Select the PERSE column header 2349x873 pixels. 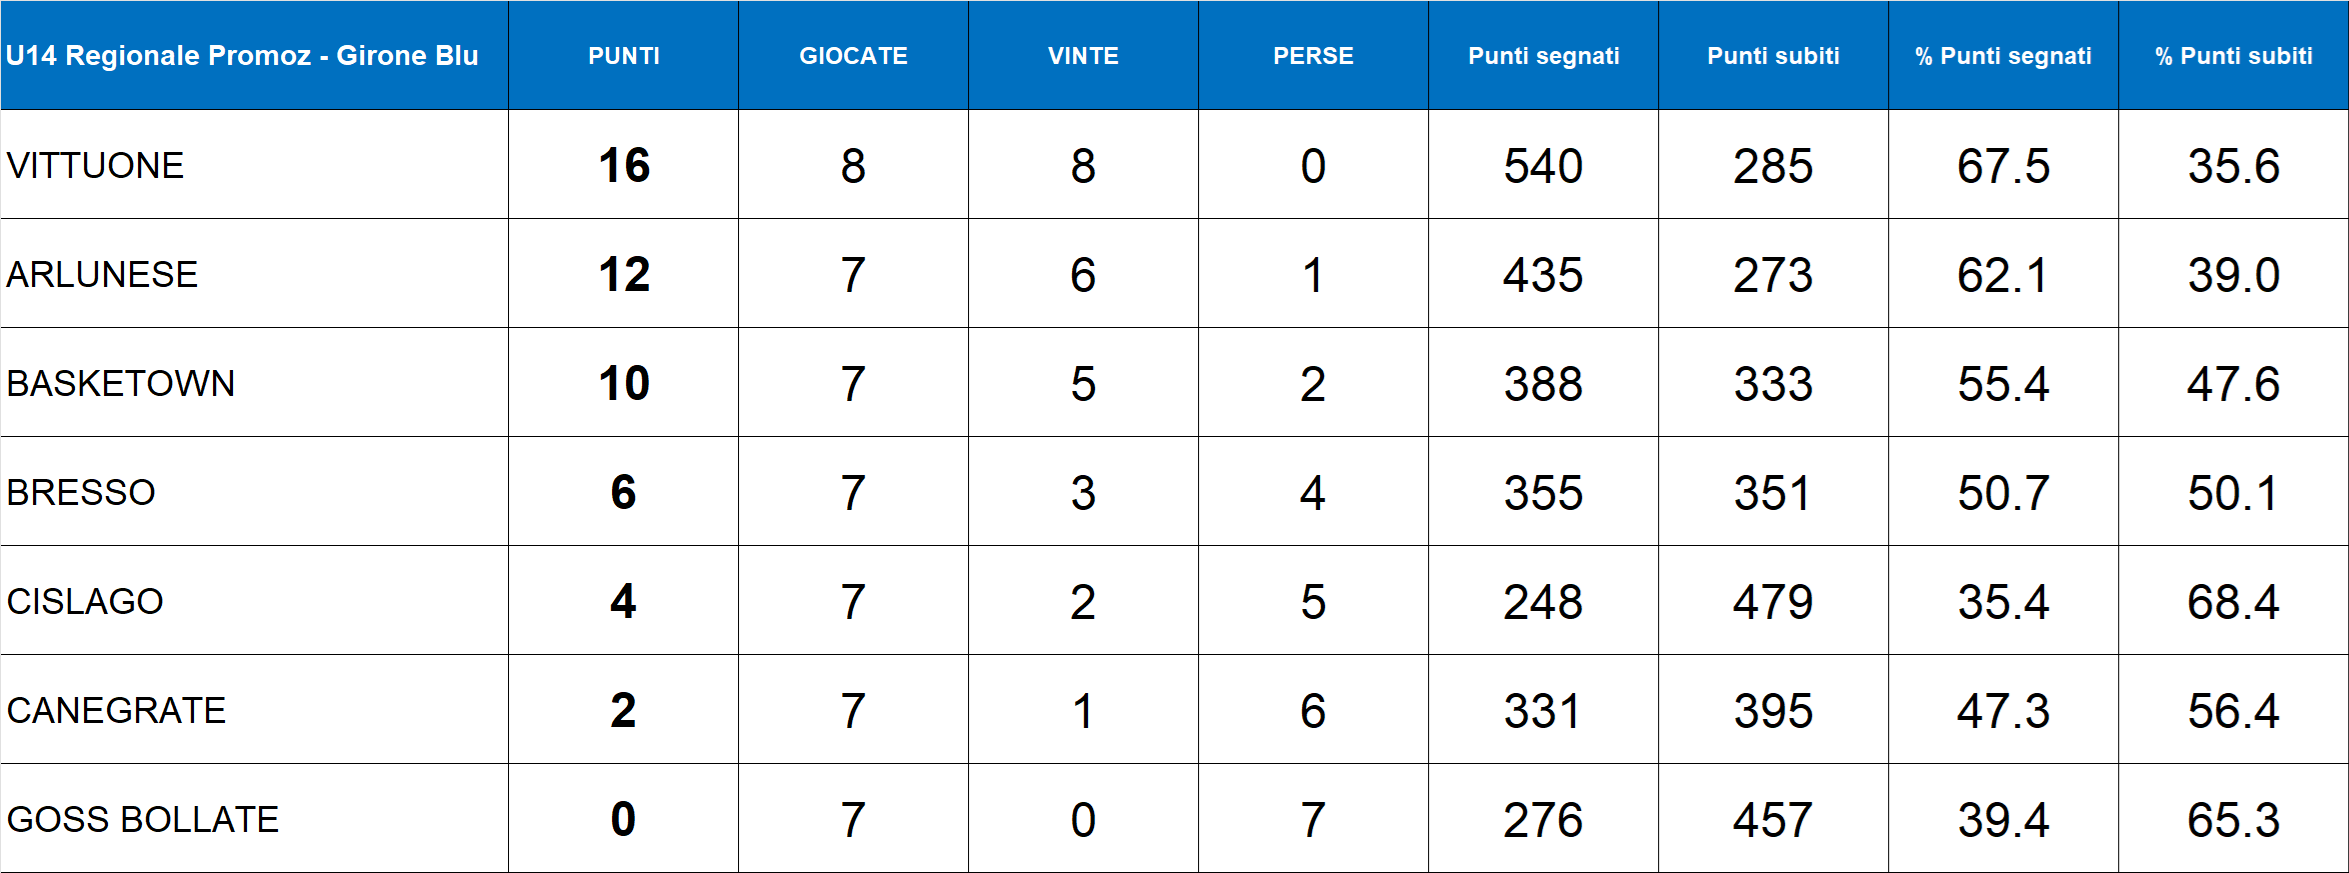[x=1313, y=56]
